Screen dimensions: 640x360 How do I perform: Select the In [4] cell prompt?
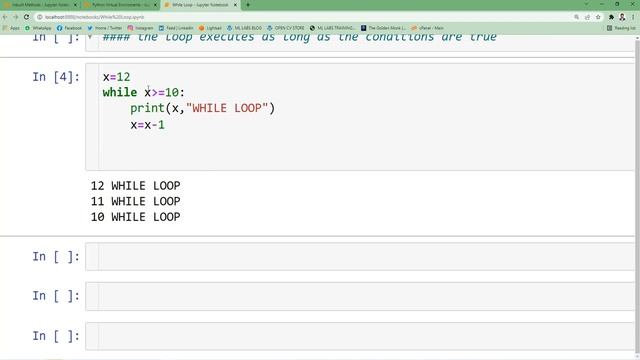(x=56, y=77)
